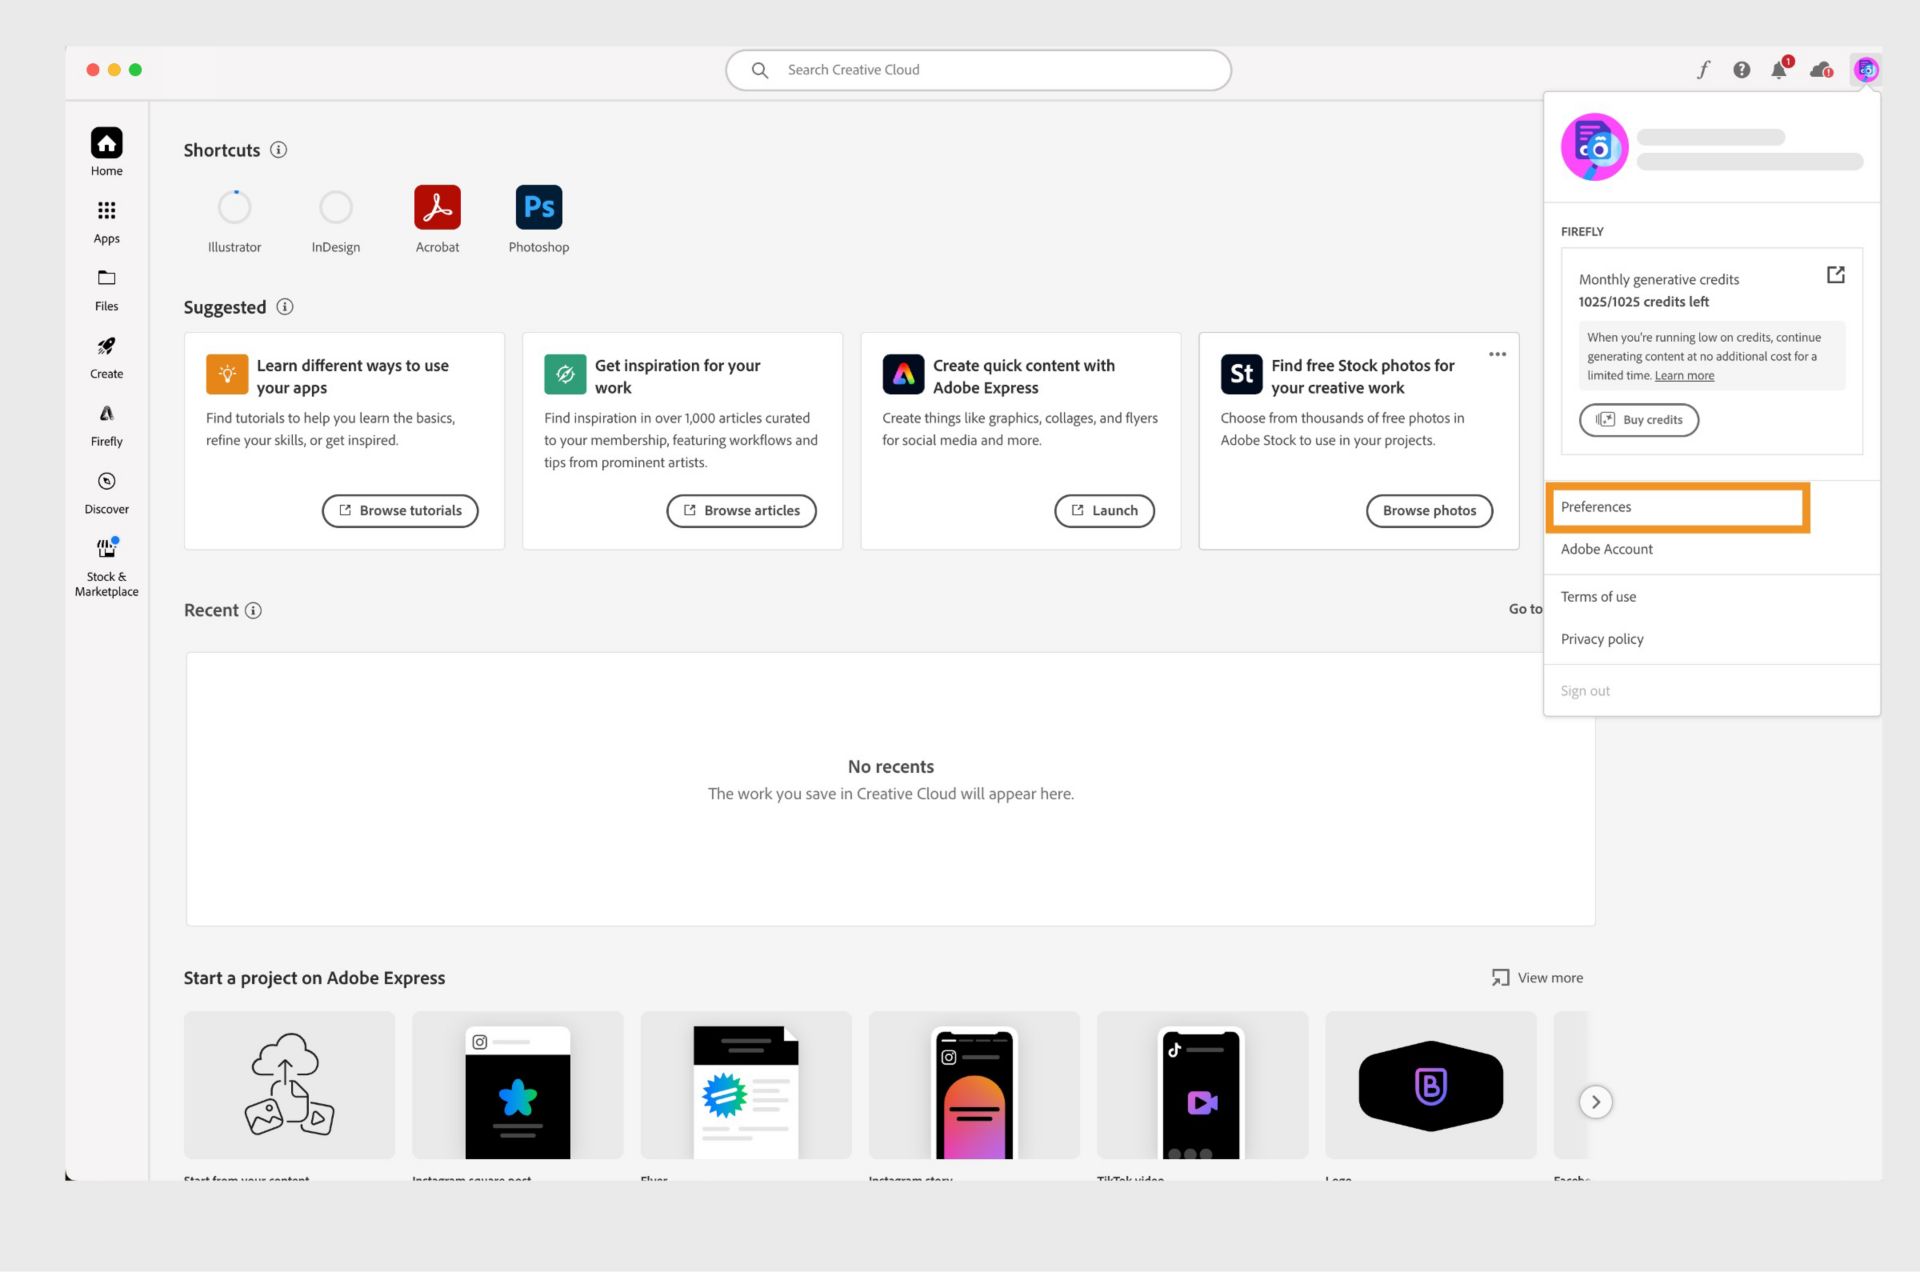This screenshot has width=1920, height=1272.
Task: Show info for the Recent section
Action: (253, 610)
